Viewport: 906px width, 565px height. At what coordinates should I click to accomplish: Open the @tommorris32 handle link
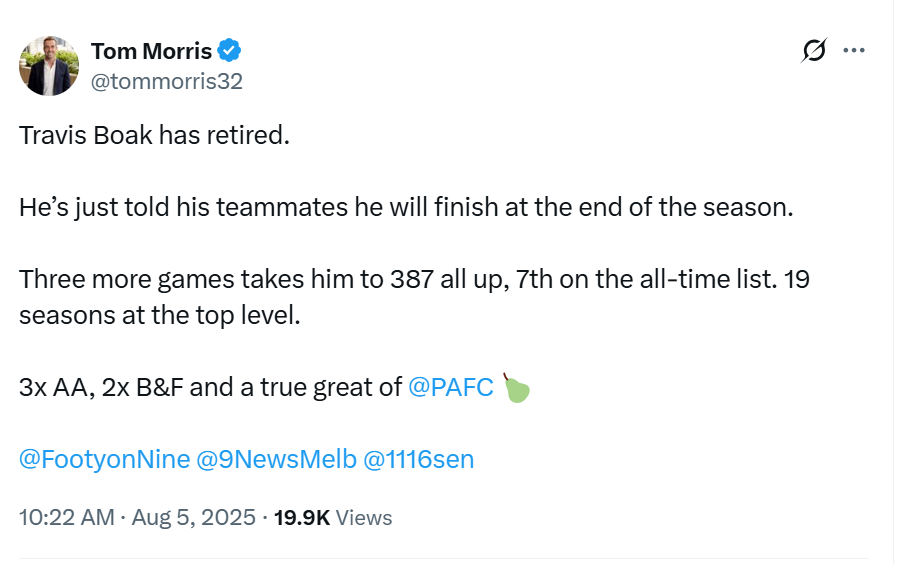tap(167, 82)
